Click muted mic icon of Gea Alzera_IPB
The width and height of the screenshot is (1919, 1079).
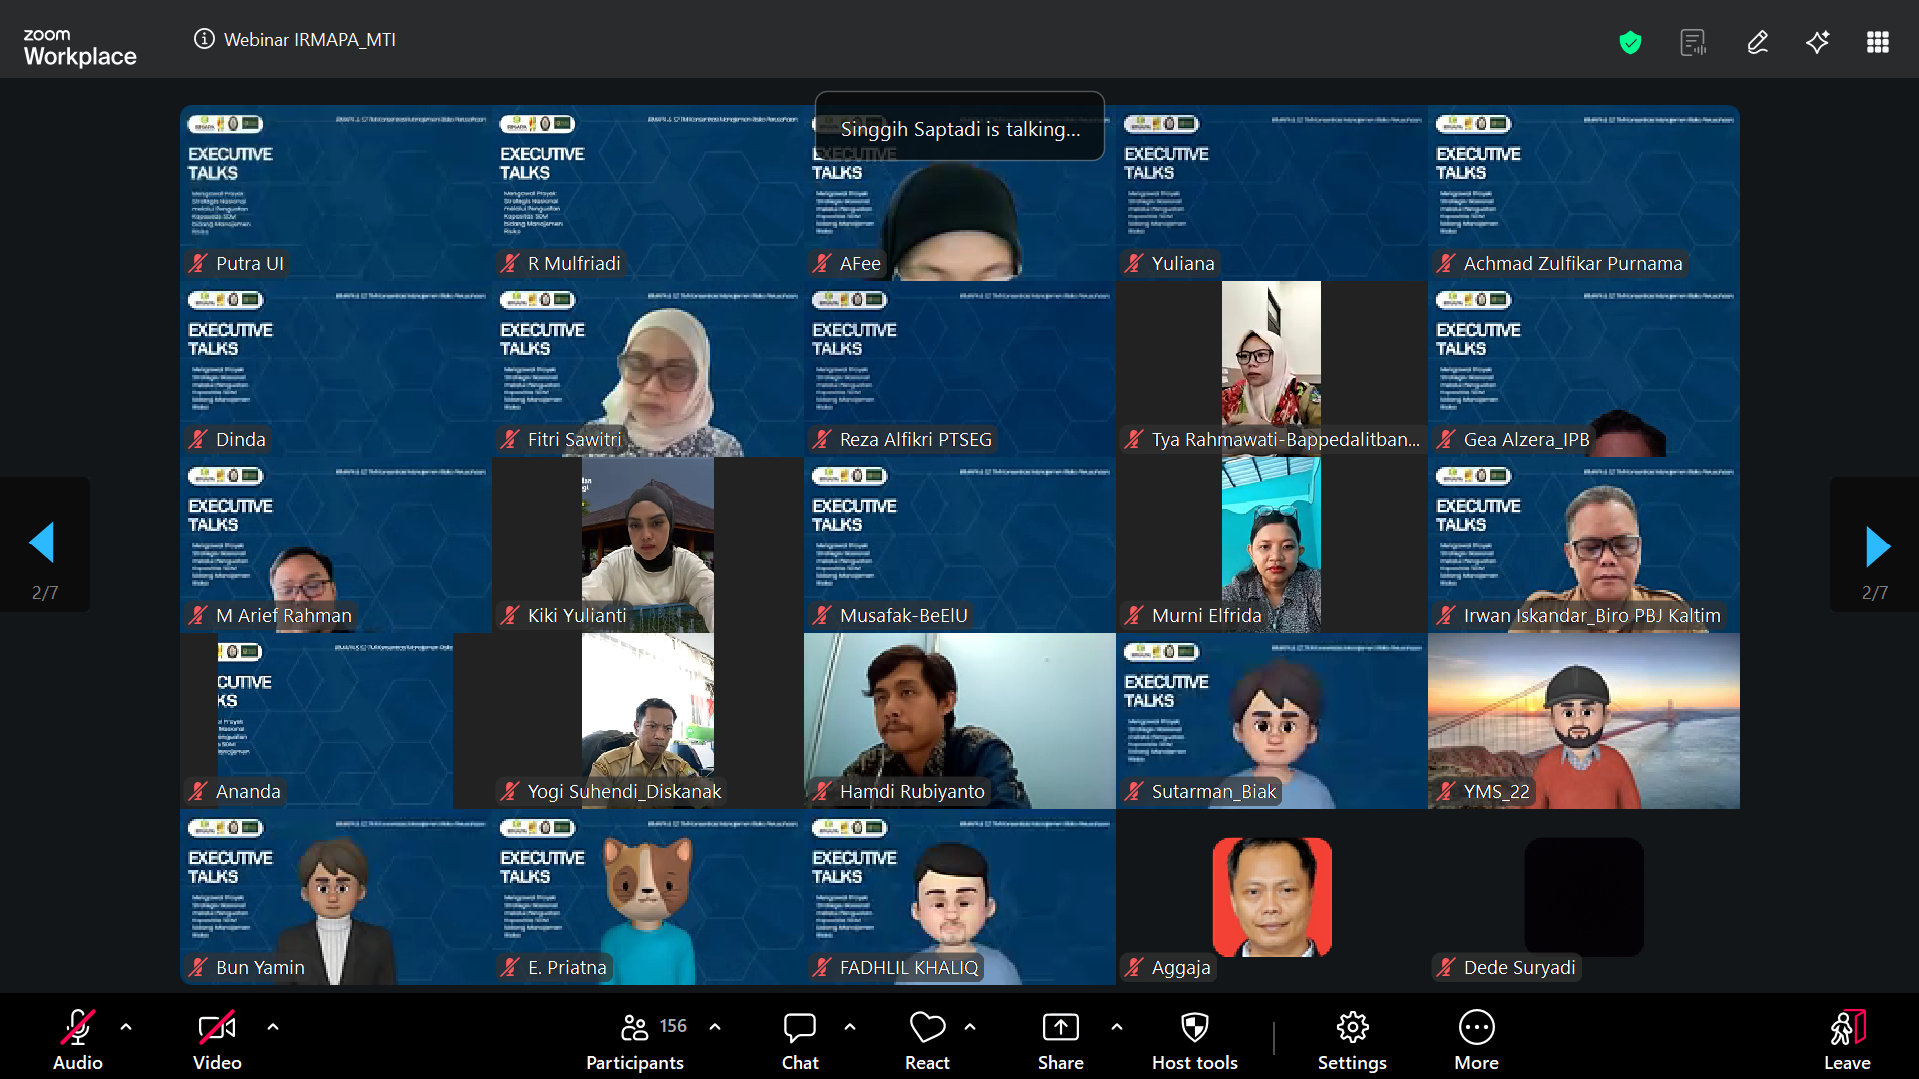1446,440
